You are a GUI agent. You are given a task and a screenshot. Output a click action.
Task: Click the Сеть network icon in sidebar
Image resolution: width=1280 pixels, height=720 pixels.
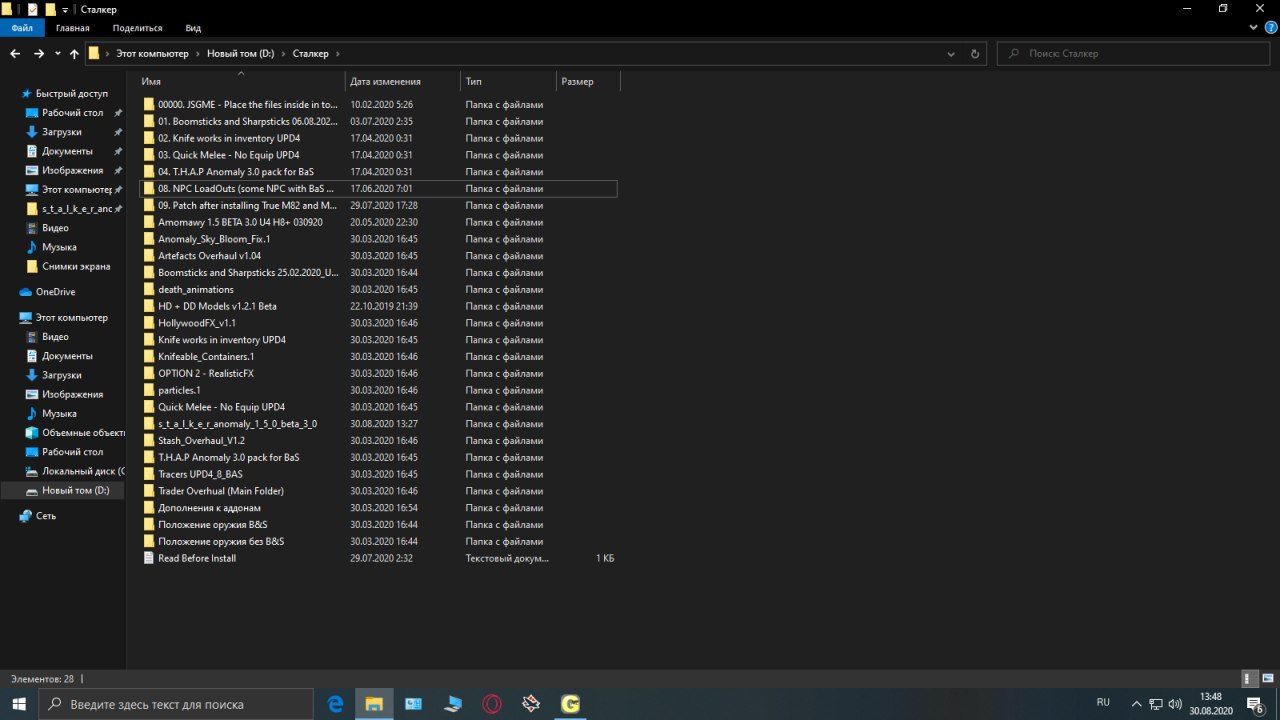point(26,516)
